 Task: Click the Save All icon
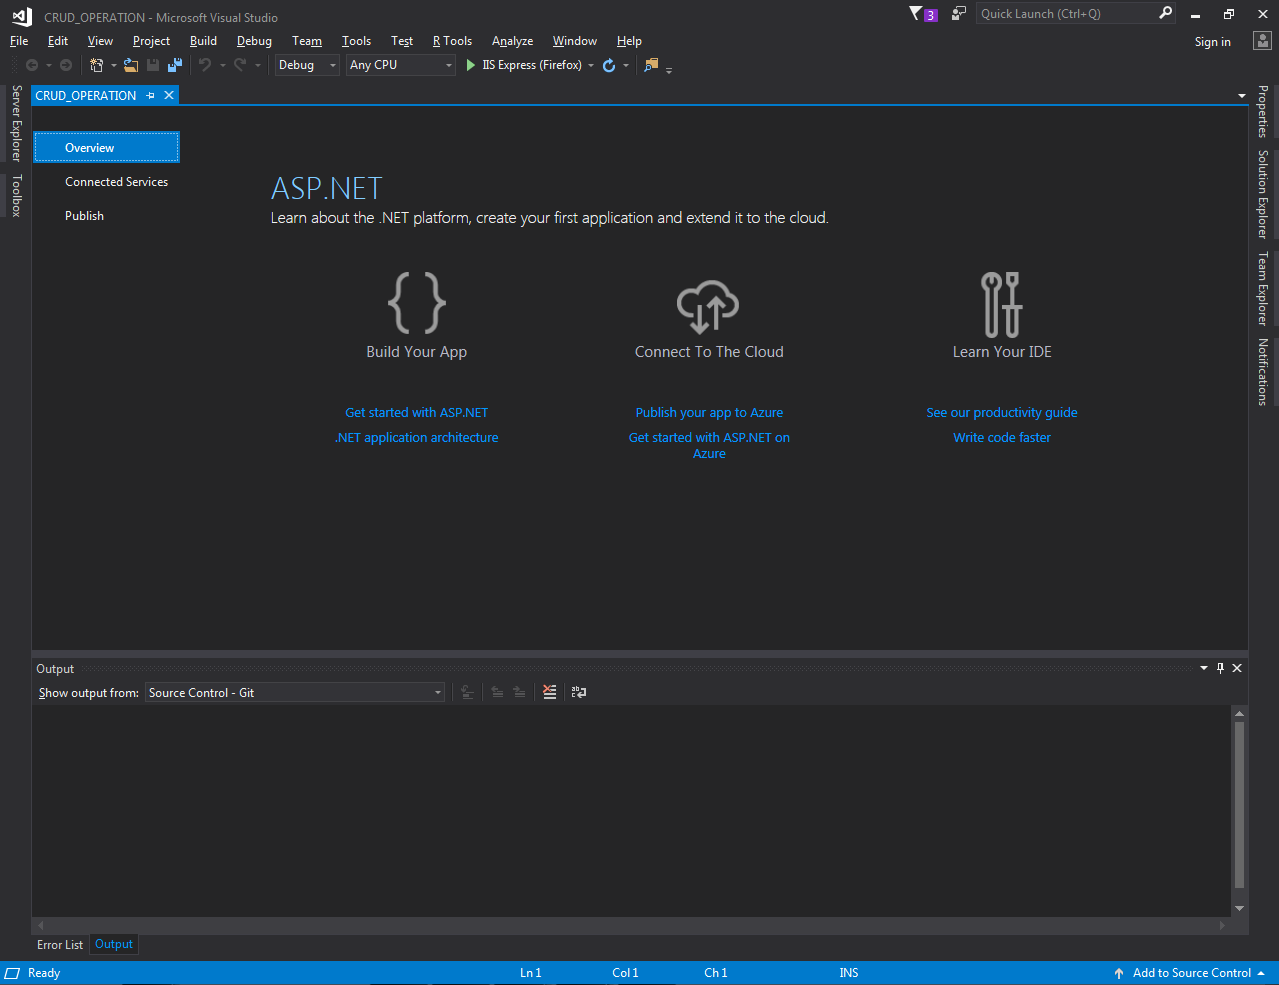(175, 65)
